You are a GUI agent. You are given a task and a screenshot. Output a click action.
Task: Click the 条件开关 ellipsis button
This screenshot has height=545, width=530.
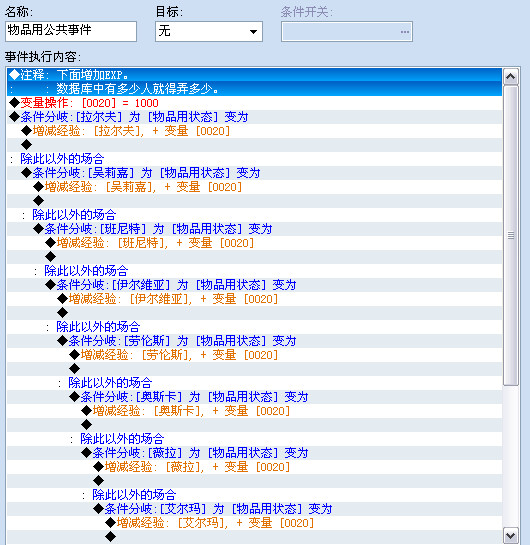tap(405, 32)
